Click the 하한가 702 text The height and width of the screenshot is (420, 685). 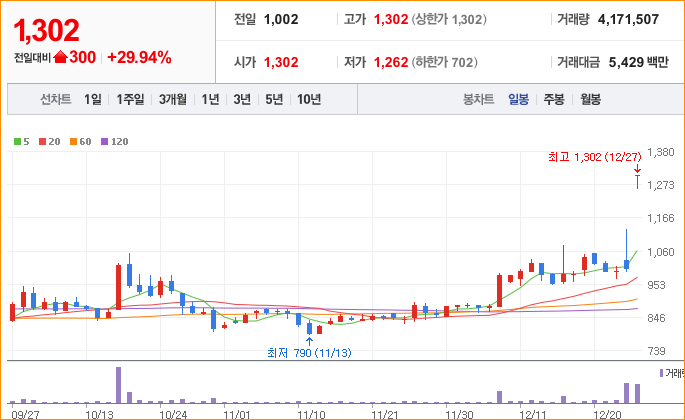coord(445,62)
